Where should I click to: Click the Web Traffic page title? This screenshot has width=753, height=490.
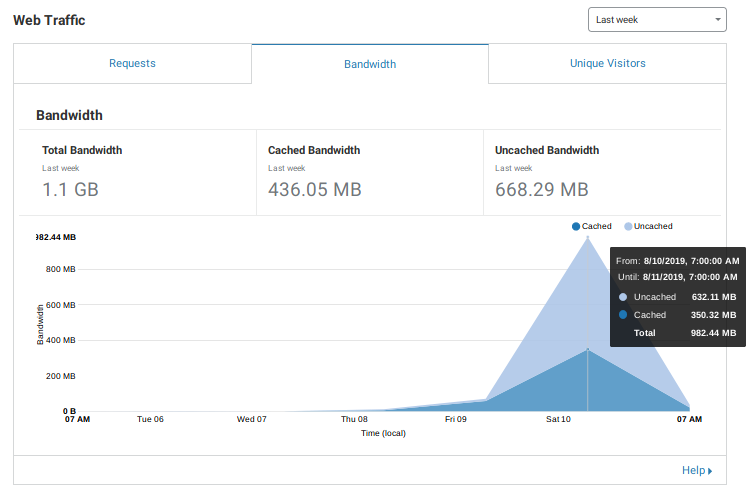[49, 20]
